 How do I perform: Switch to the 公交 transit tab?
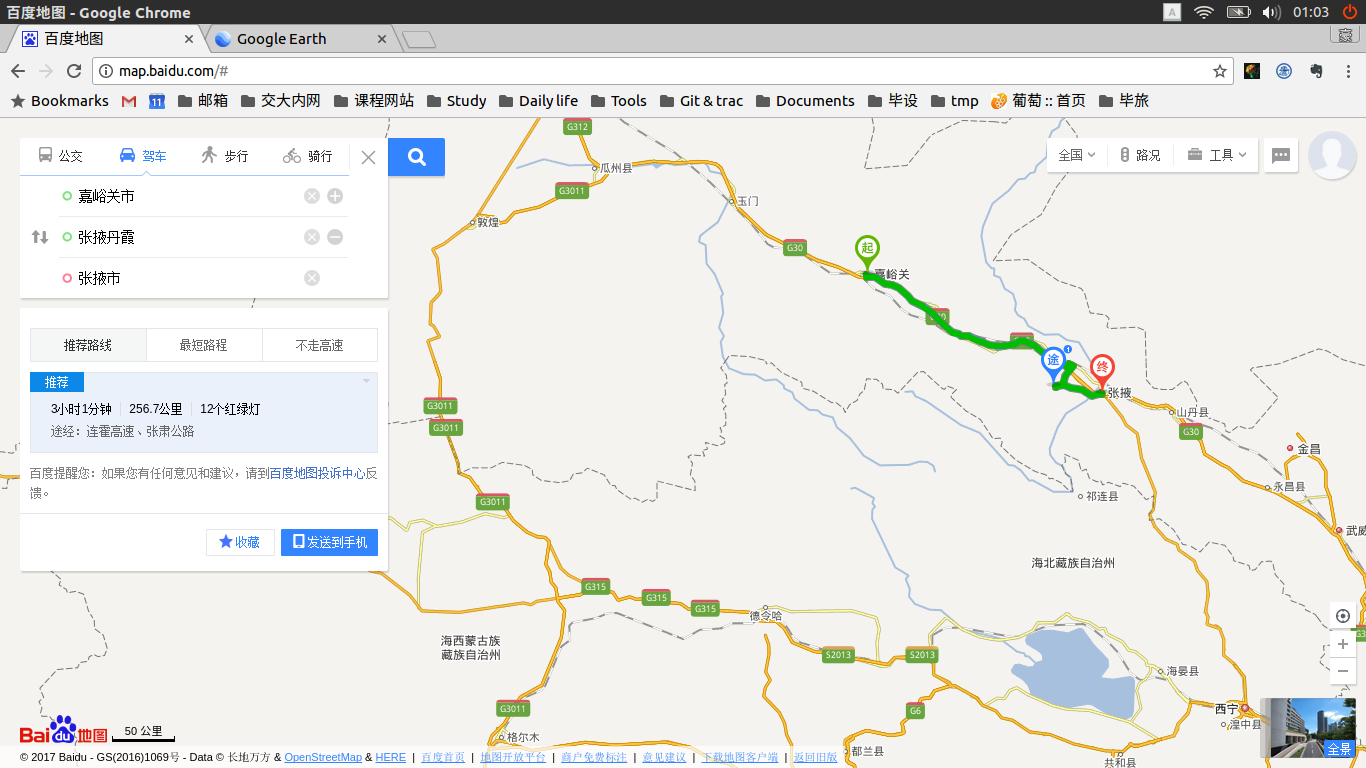click(61, 156)
